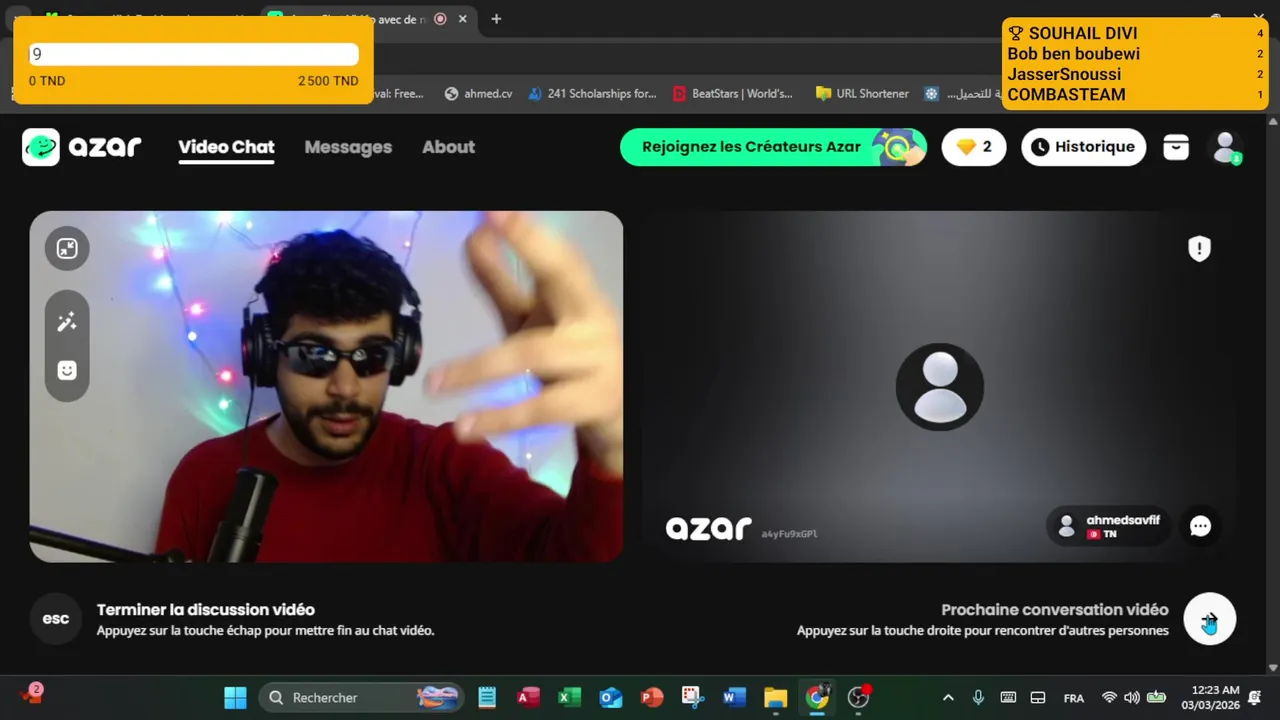Open the Video Chat tab

pos(226,147)
